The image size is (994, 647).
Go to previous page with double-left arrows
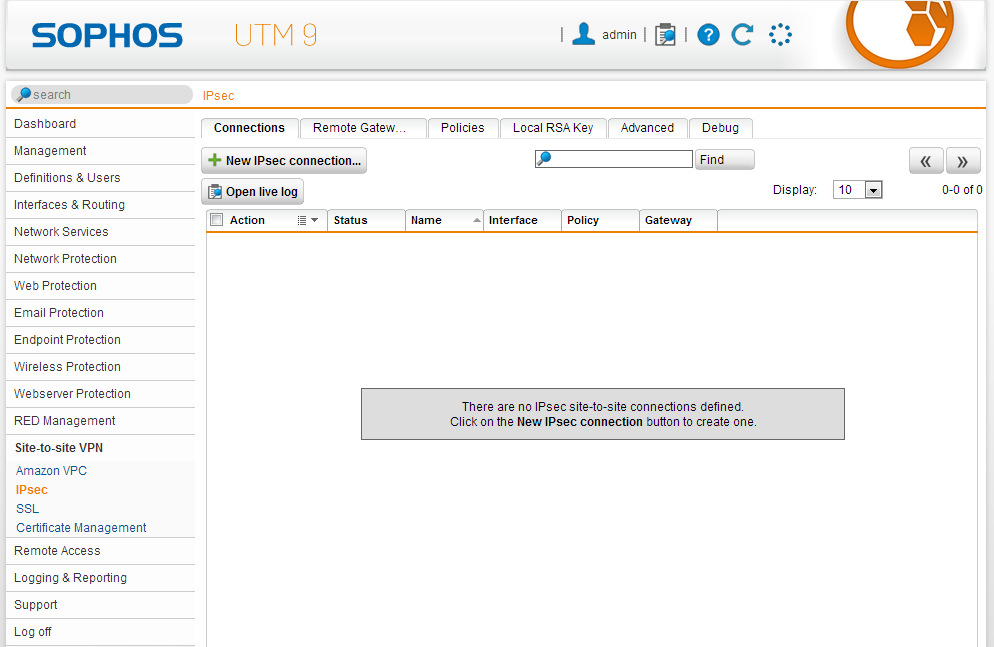click(x=926, y=161)
